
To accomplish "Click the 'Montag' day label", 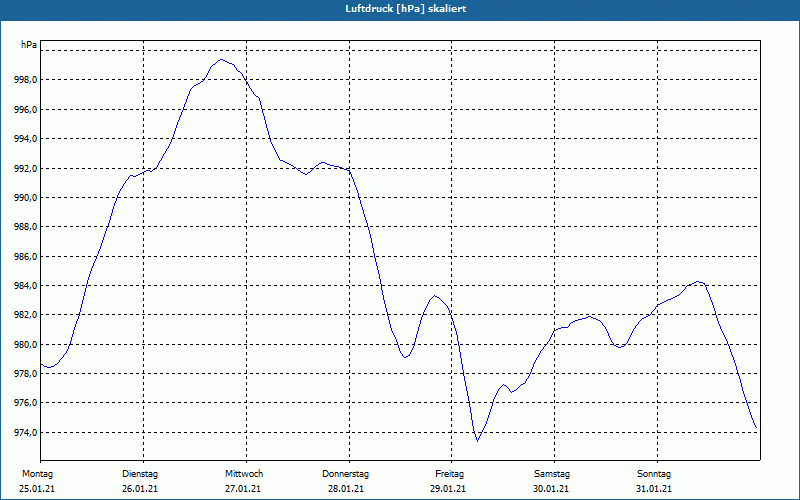I will pos(37,474).
